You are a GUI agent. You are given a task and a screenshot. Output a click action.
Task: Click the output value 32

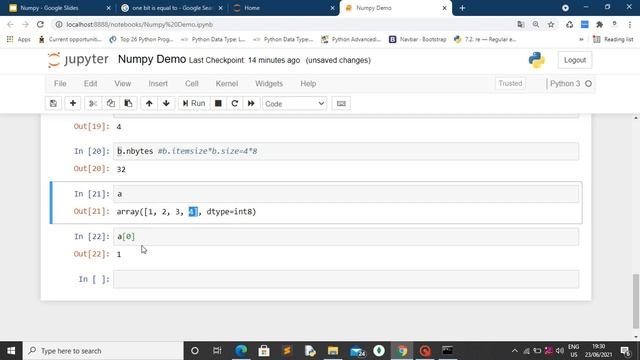tap(121, 169)
